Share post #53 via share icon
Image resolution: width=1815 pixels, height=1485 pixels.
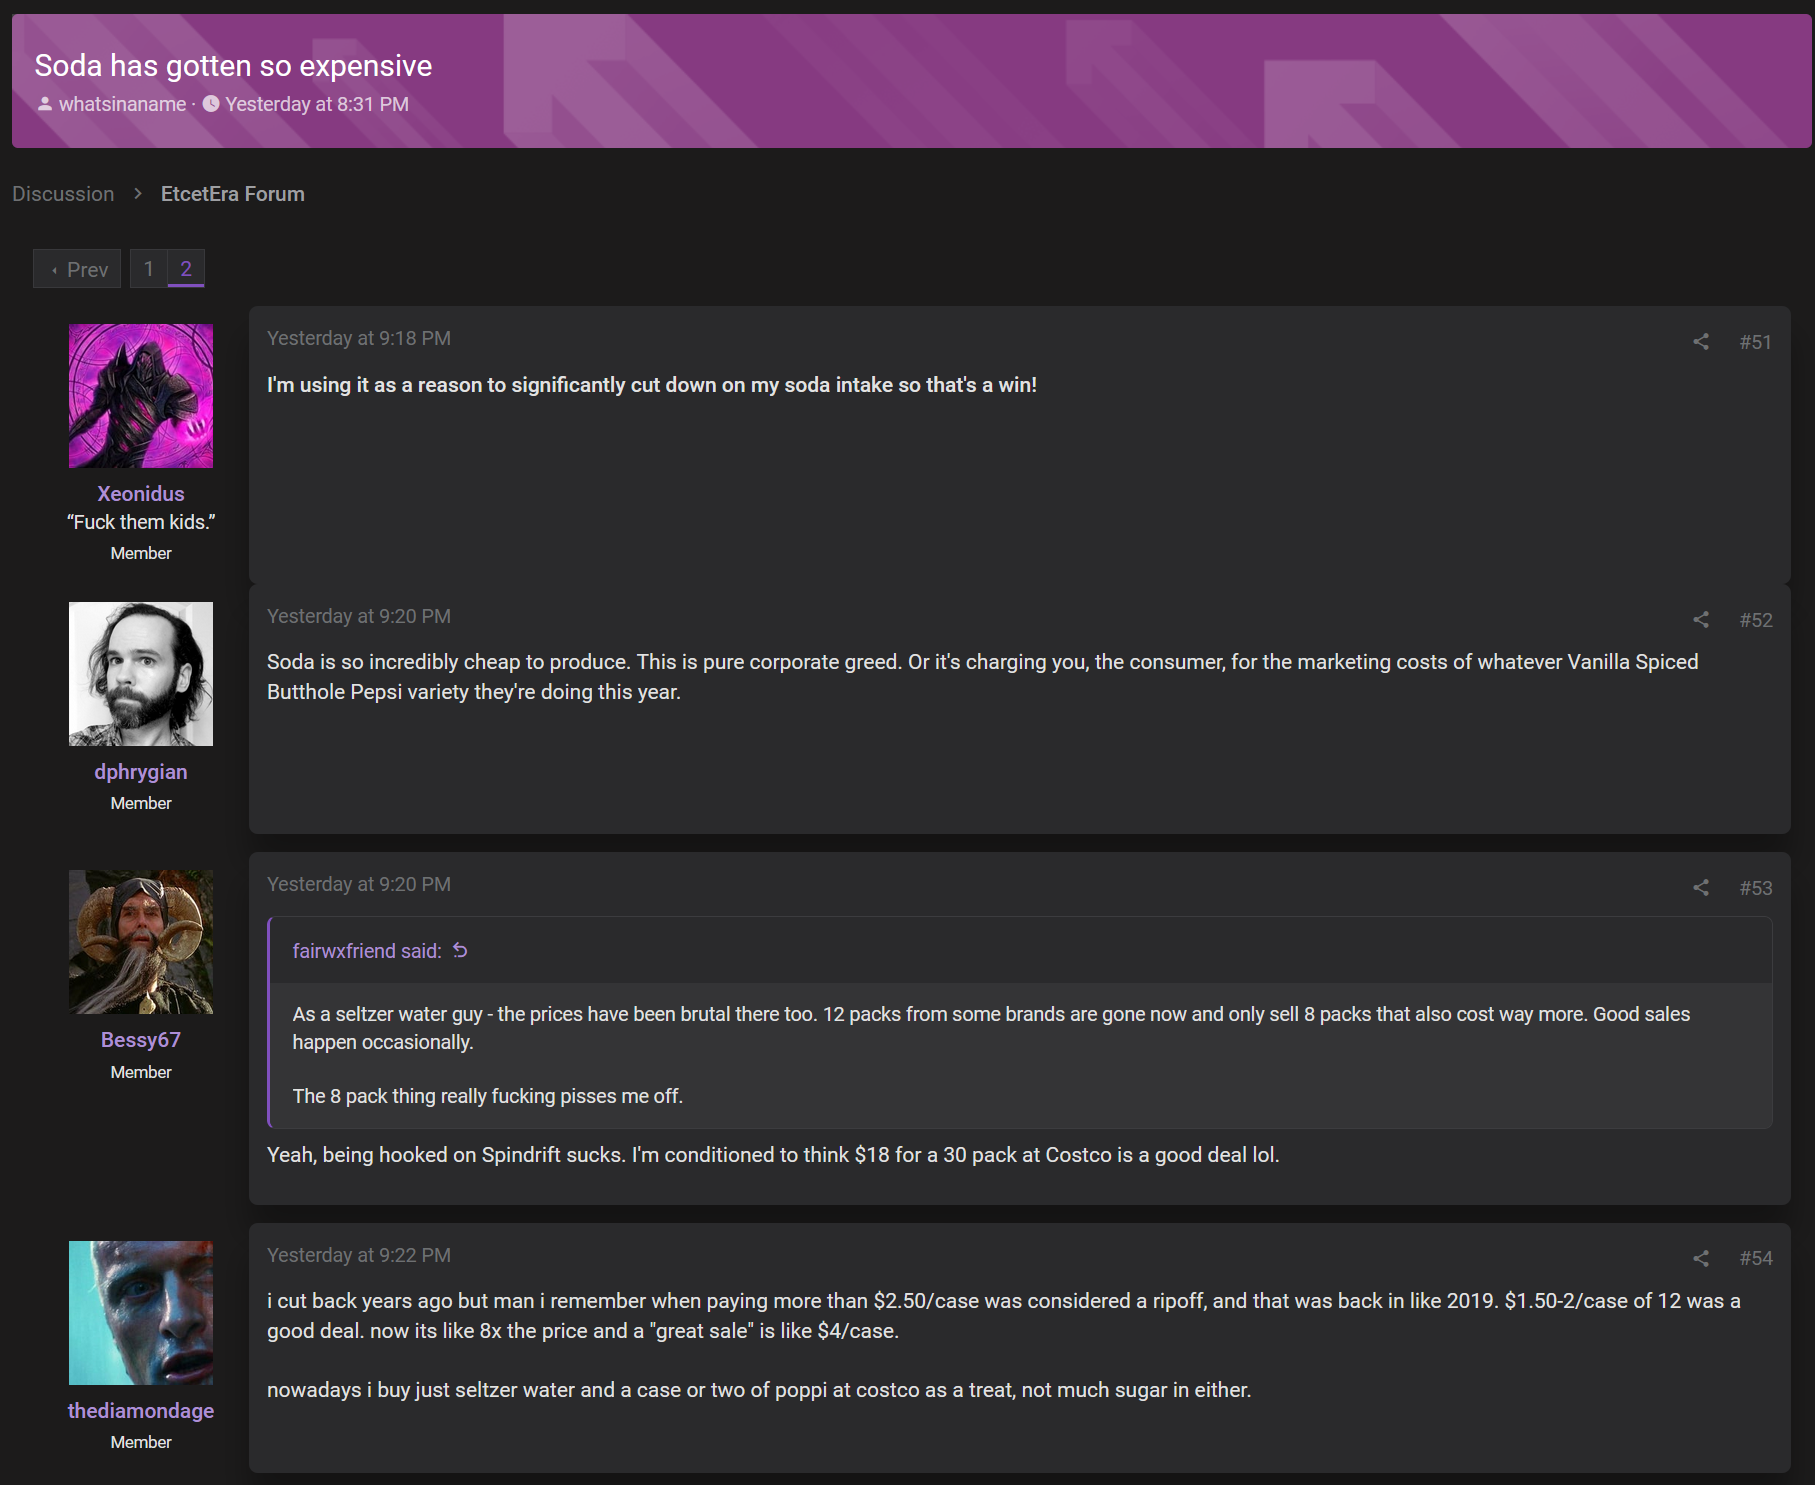[1700, 888]
